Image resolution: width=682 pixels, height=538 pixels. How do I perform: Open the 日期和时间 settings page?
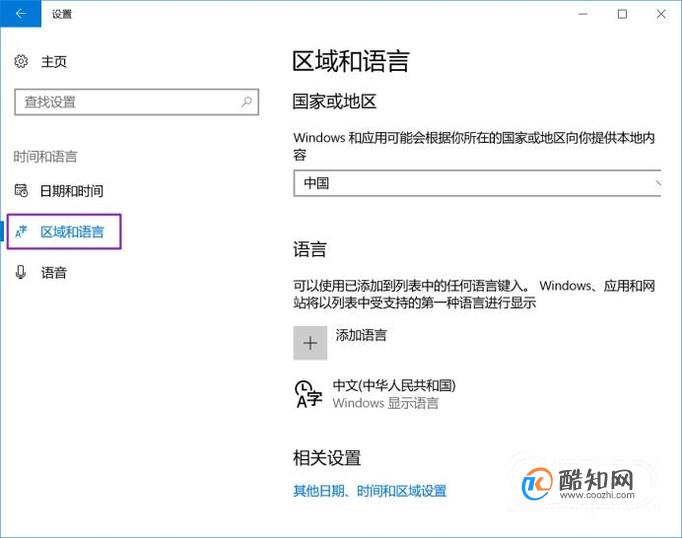[72, 191]
